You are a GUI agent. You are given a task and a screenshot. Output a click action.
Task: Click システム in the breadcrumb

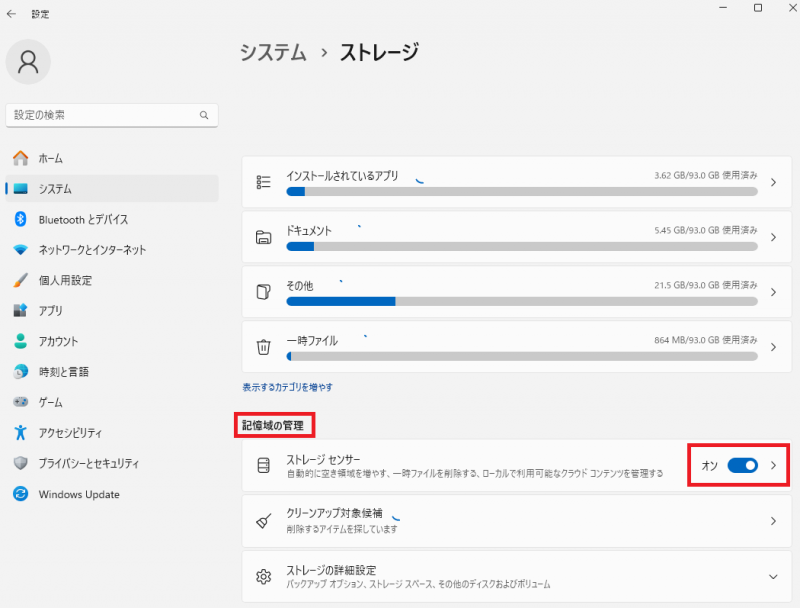[x=273, y=52]
